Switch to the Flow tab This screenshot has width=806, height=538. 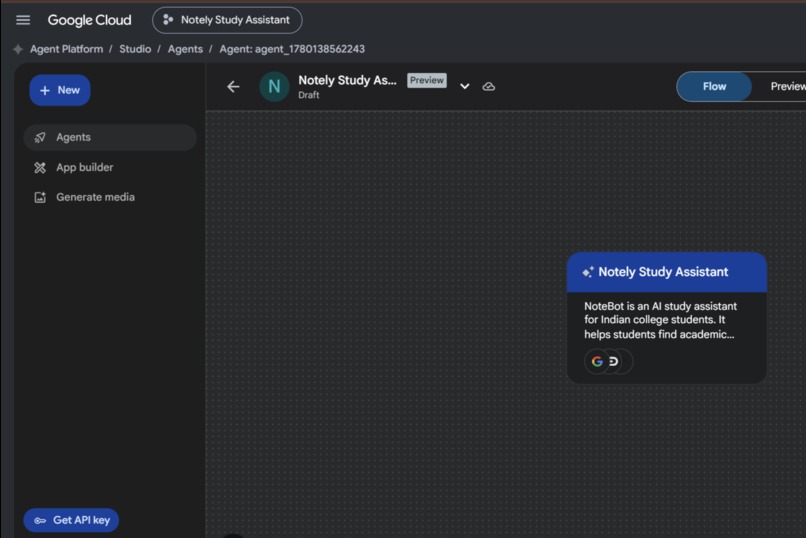coord(715,86)
